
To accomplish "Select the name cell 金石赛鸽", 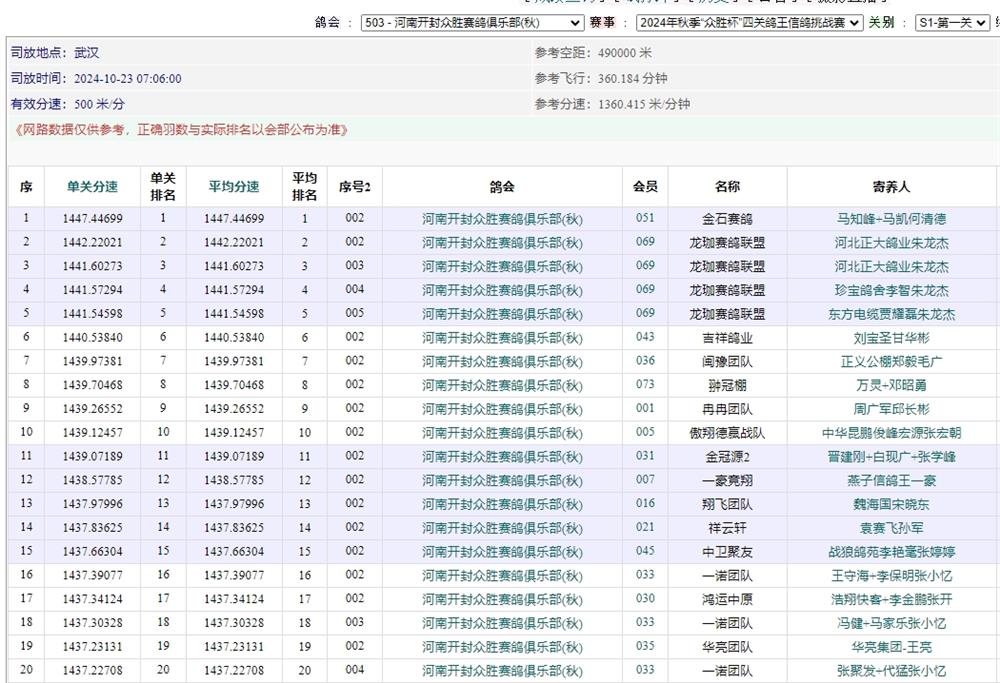I will click(x=727, y=219).
